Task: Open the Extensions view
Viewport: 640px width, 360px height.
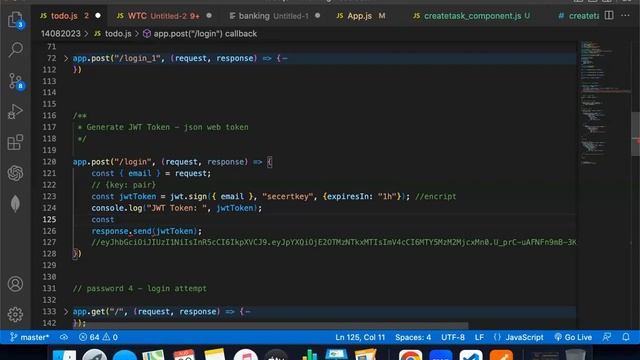Action: [15, 142]
